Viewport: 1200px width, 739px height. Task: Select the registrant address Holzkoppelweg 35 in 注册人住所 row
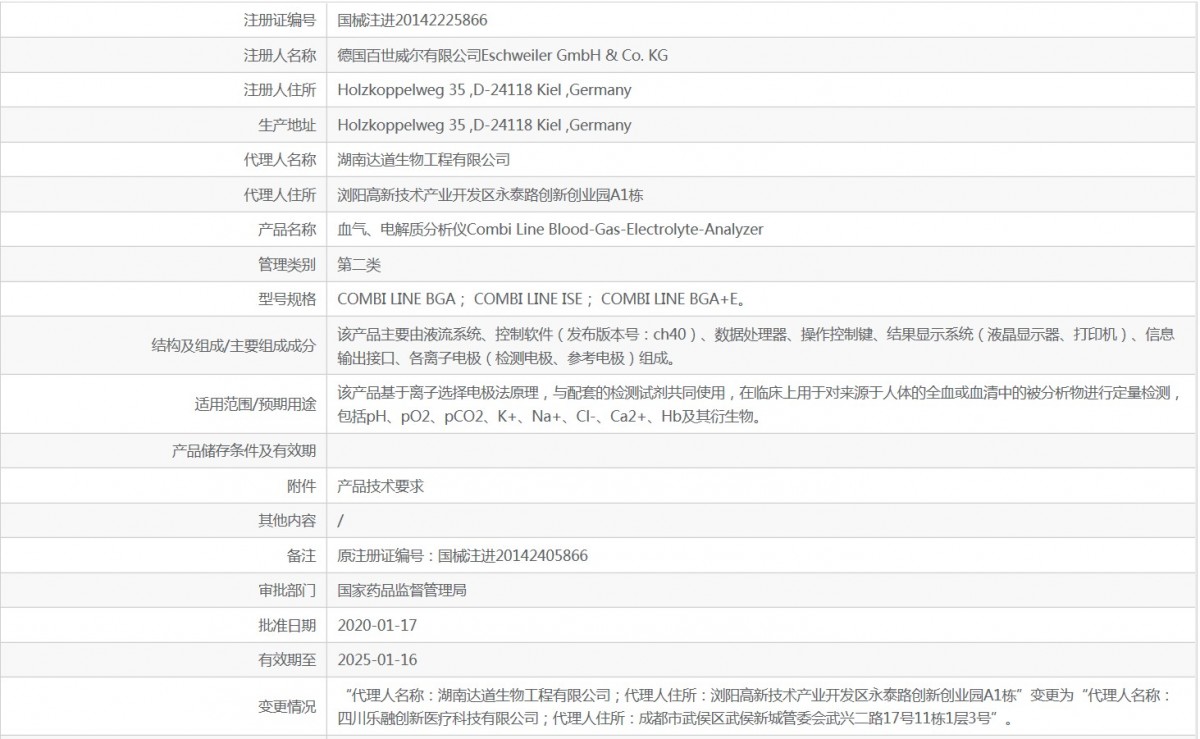(x=484, y=90)
